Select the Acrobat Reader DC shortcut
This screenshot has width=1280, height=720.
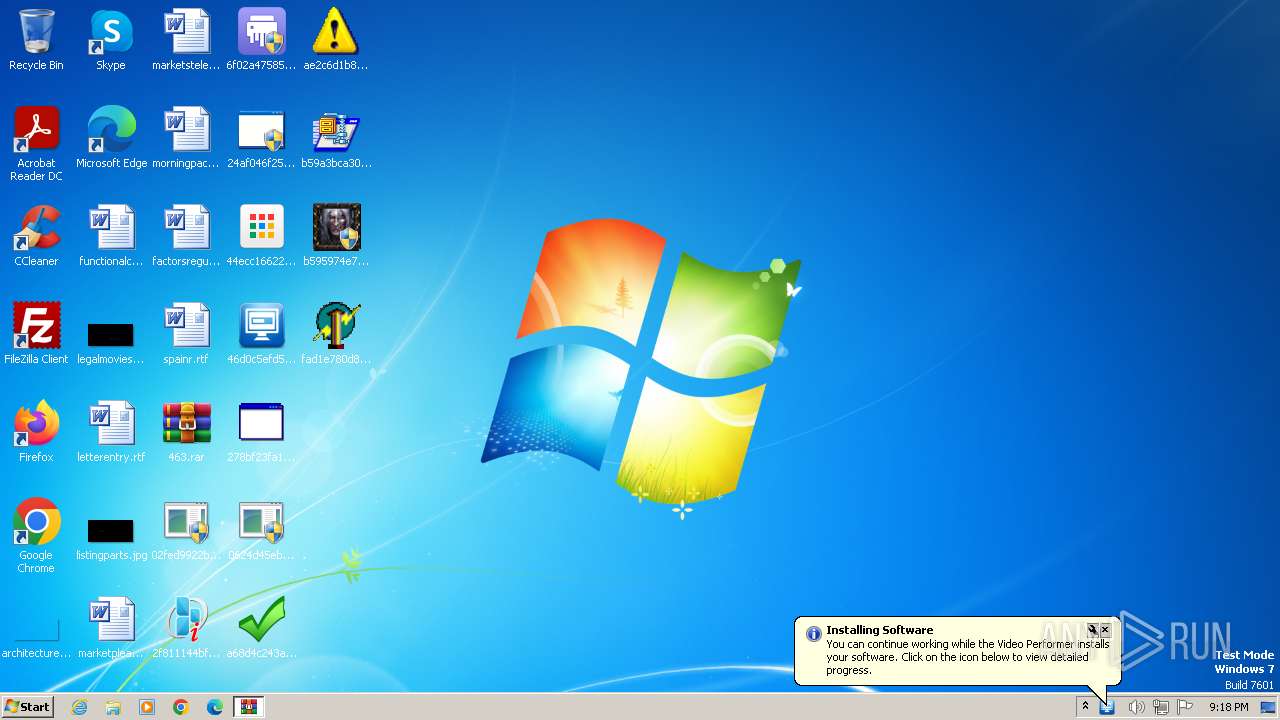(36, 144)
